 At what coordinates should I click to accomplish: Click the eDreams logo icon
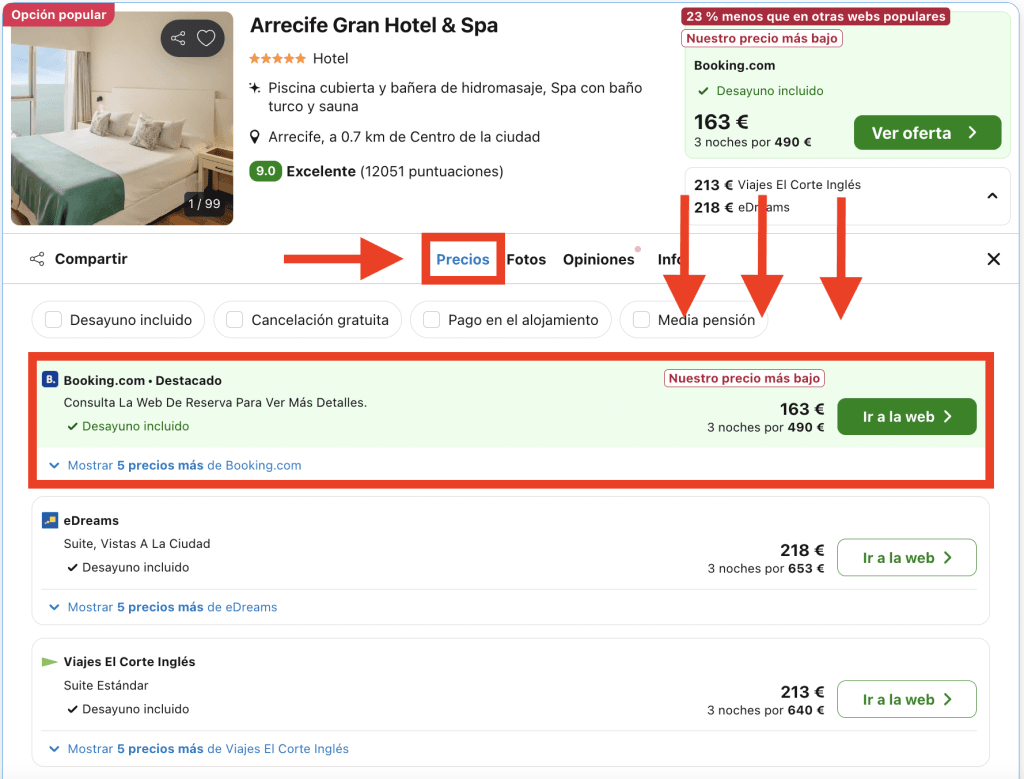click(50, 521)
